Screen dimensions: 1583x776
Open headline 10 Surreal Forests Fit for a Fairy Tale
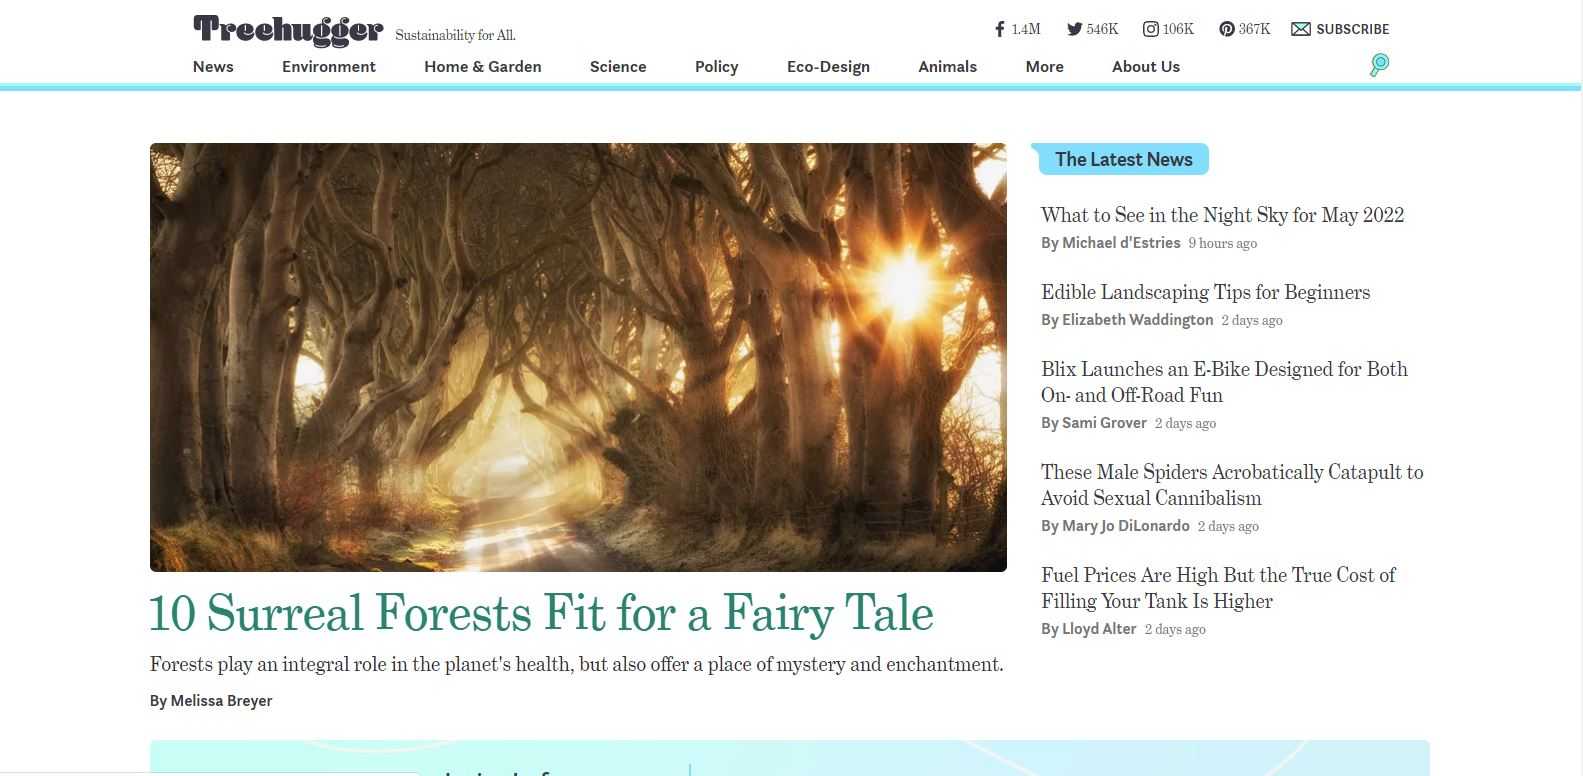[x=541, y=613]
